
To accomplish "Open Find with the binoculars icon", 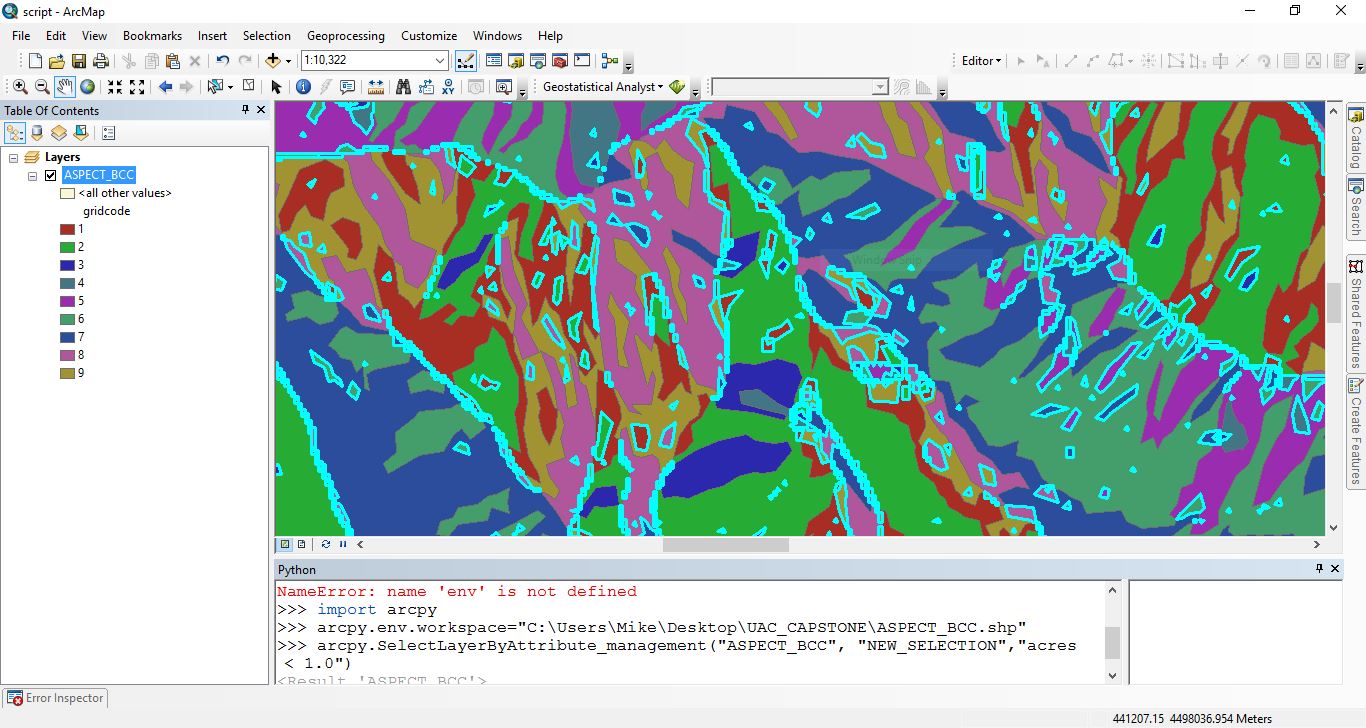I will [x=403, y=87].
